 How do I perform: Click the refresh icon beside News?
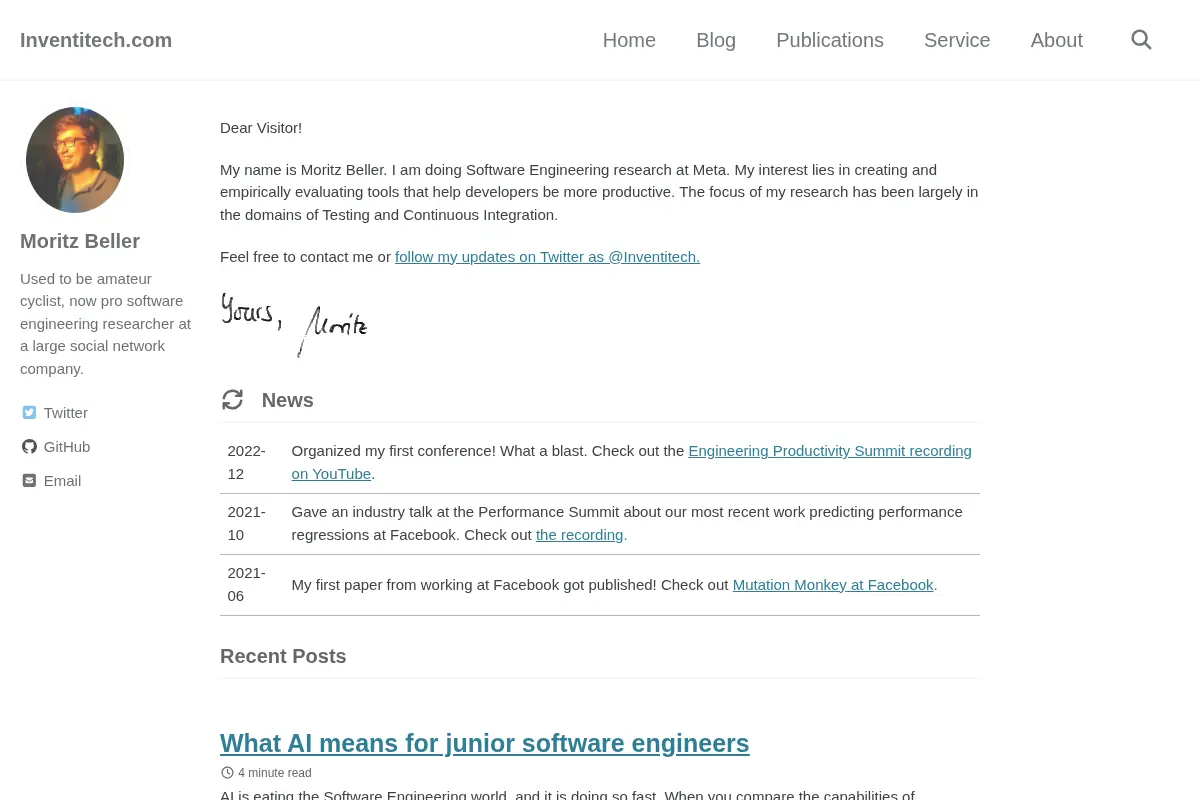(x=232, y=400)
